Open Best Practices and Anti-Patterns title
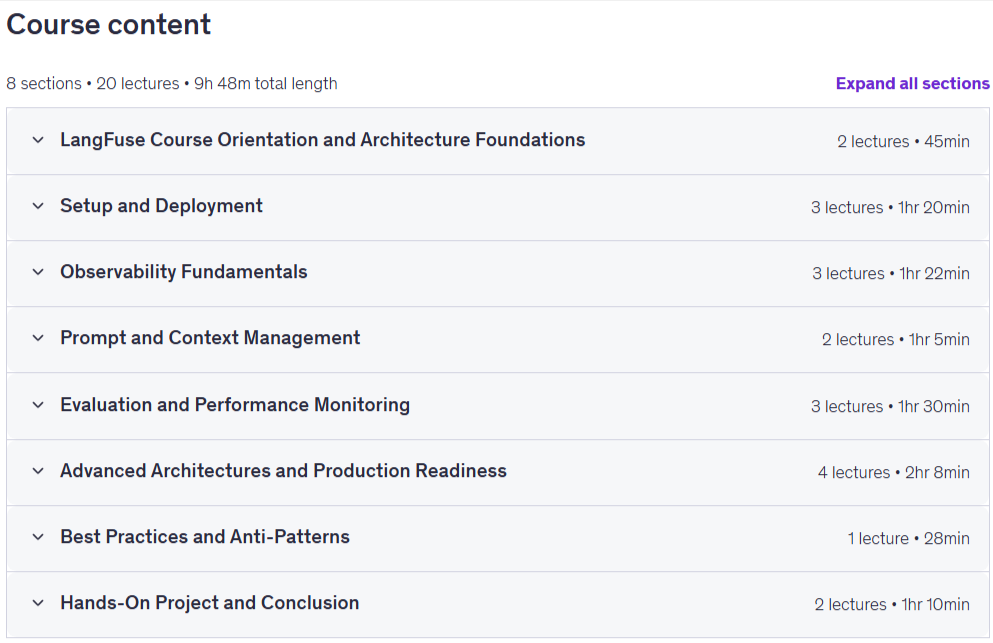Screen dimensions: 993x643 [205, 537]
